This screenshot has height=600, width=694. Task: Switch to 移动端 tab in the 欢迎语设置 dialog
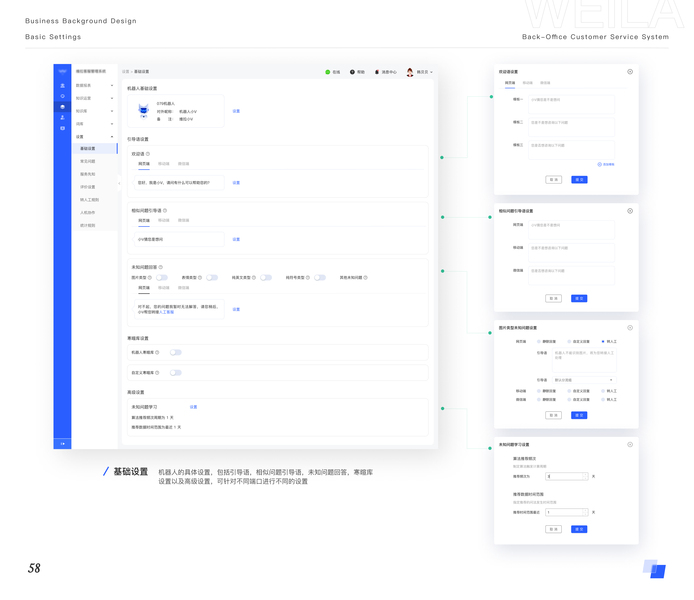click(528, 83)
